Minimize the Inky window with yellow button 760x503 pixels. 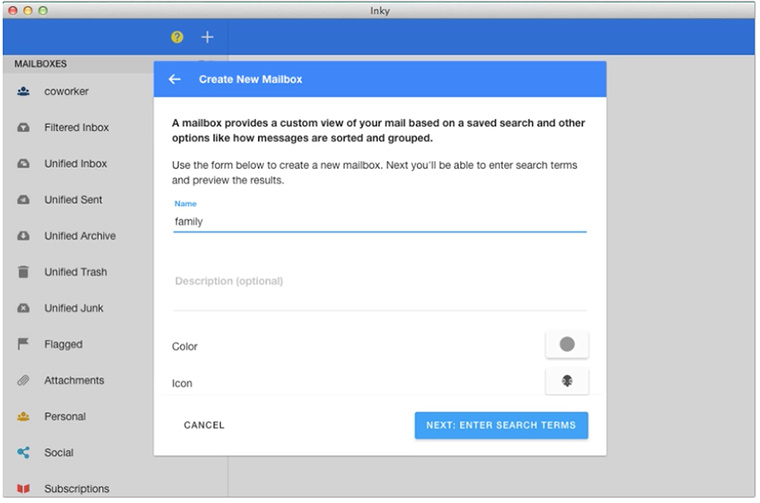28,10
